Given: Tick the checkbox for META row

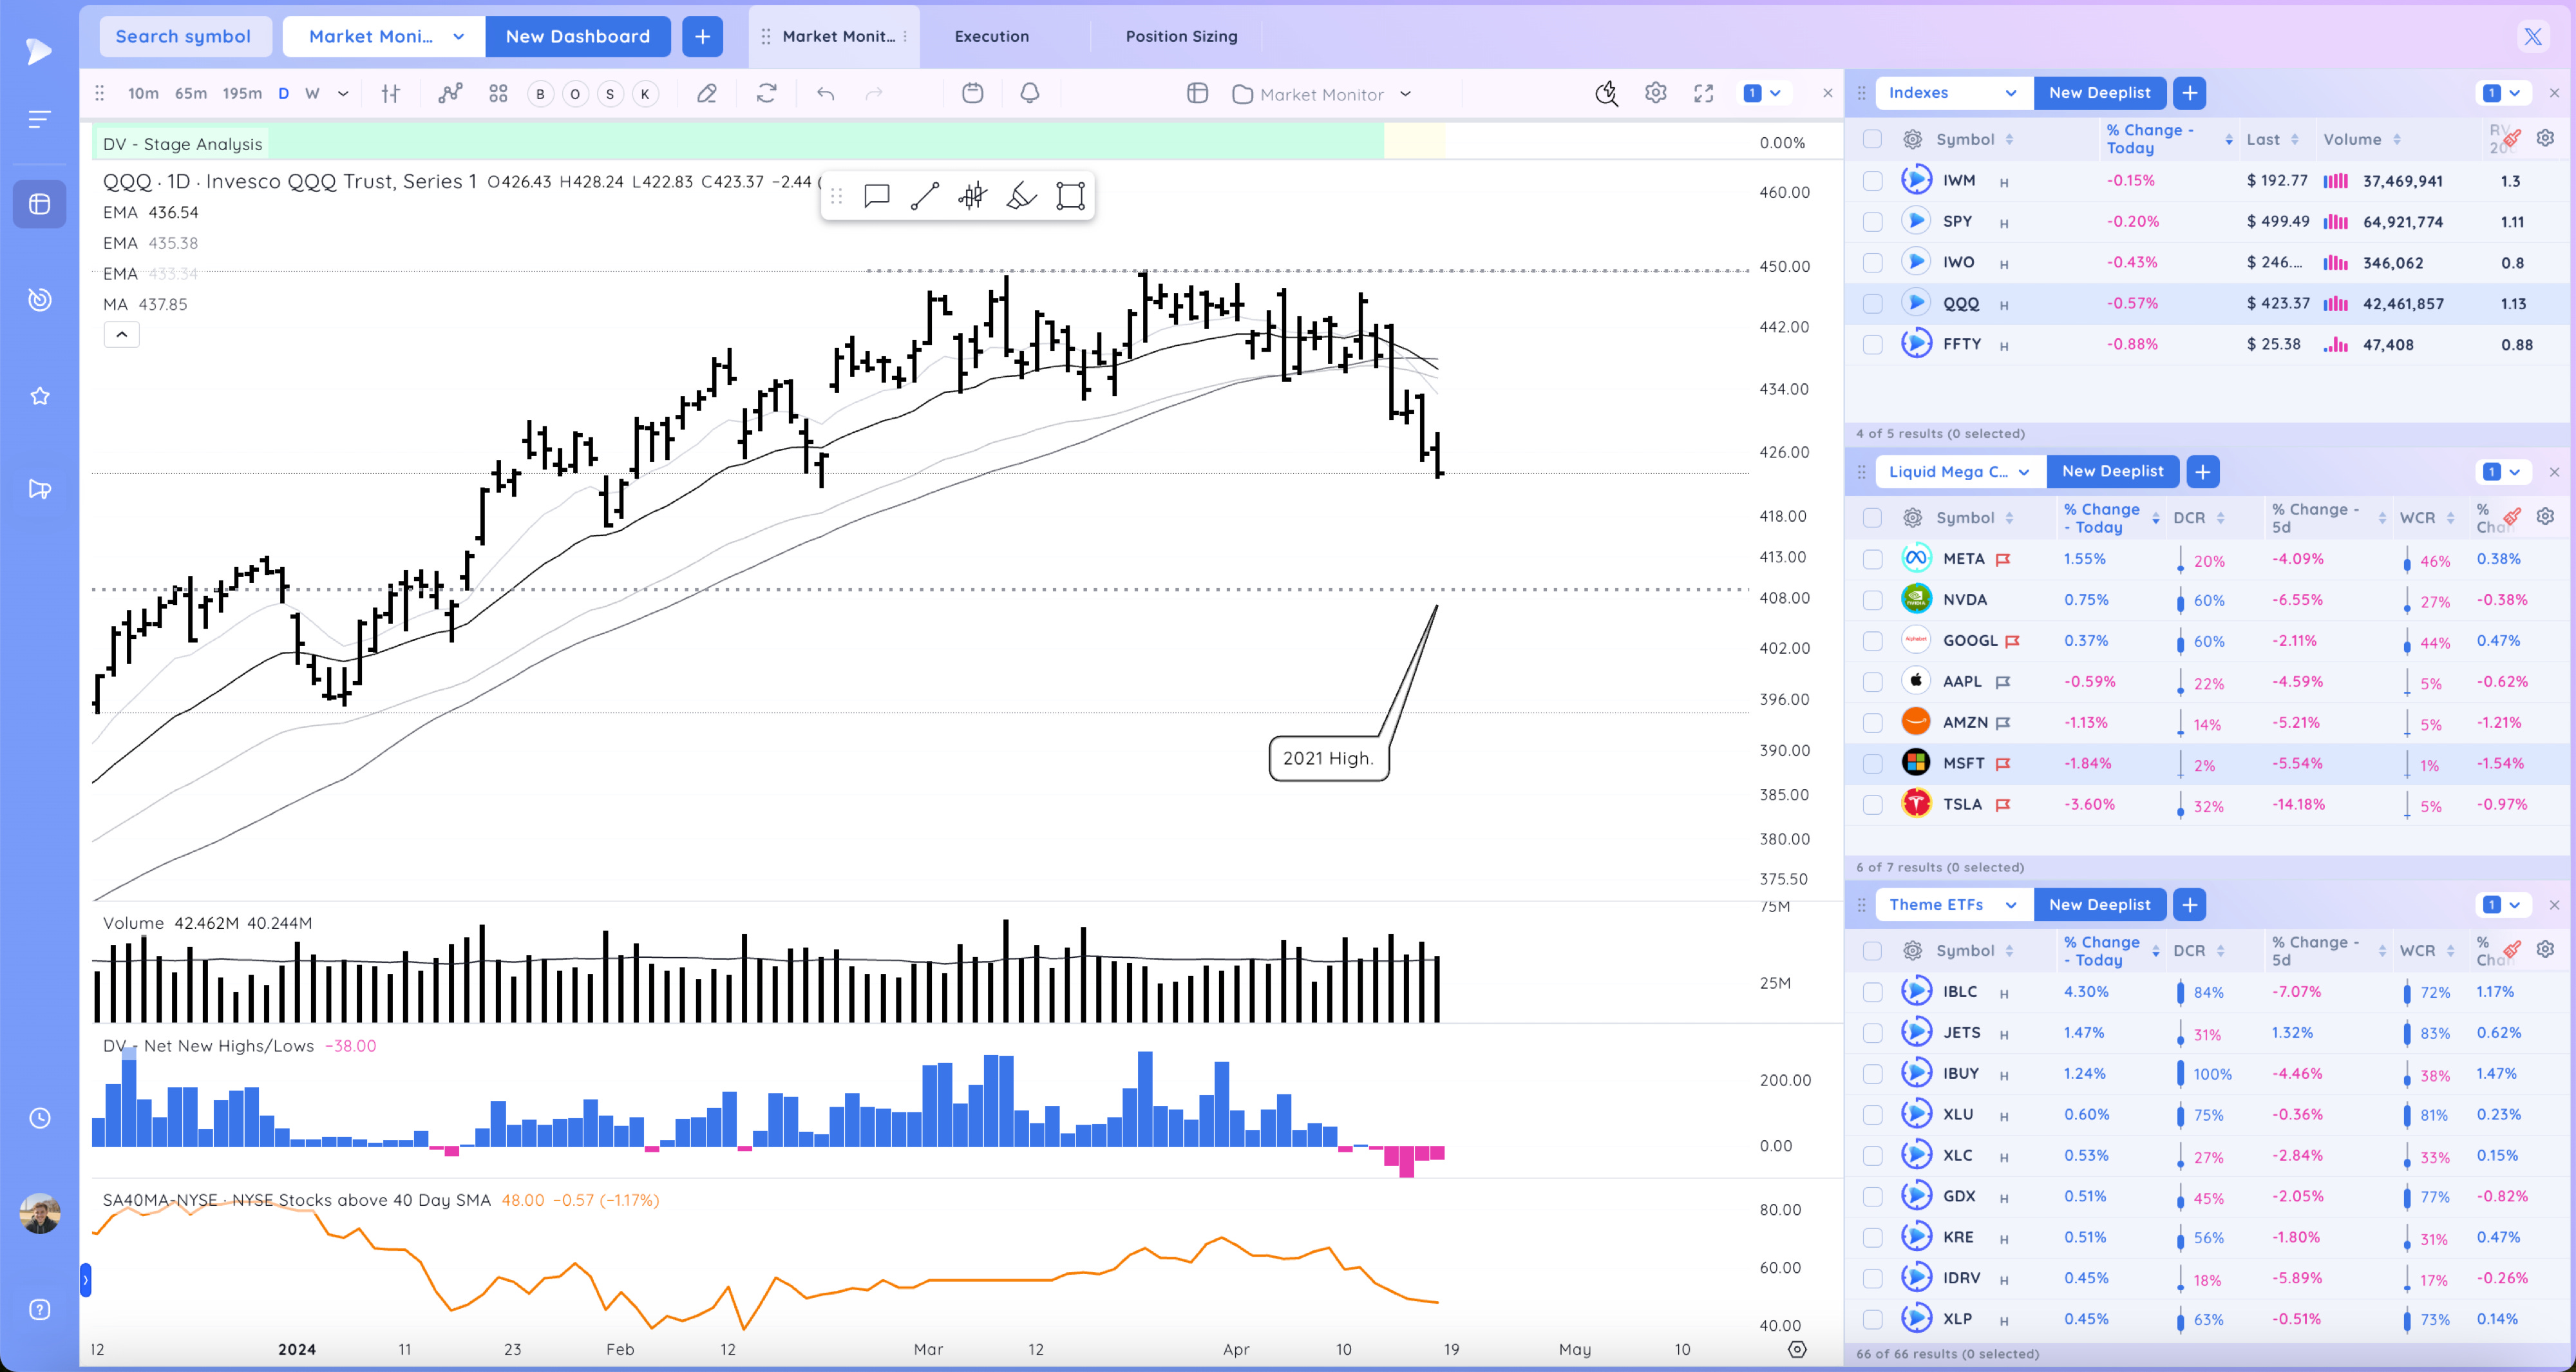Looking at the screenshot, I should [1872, 560].
